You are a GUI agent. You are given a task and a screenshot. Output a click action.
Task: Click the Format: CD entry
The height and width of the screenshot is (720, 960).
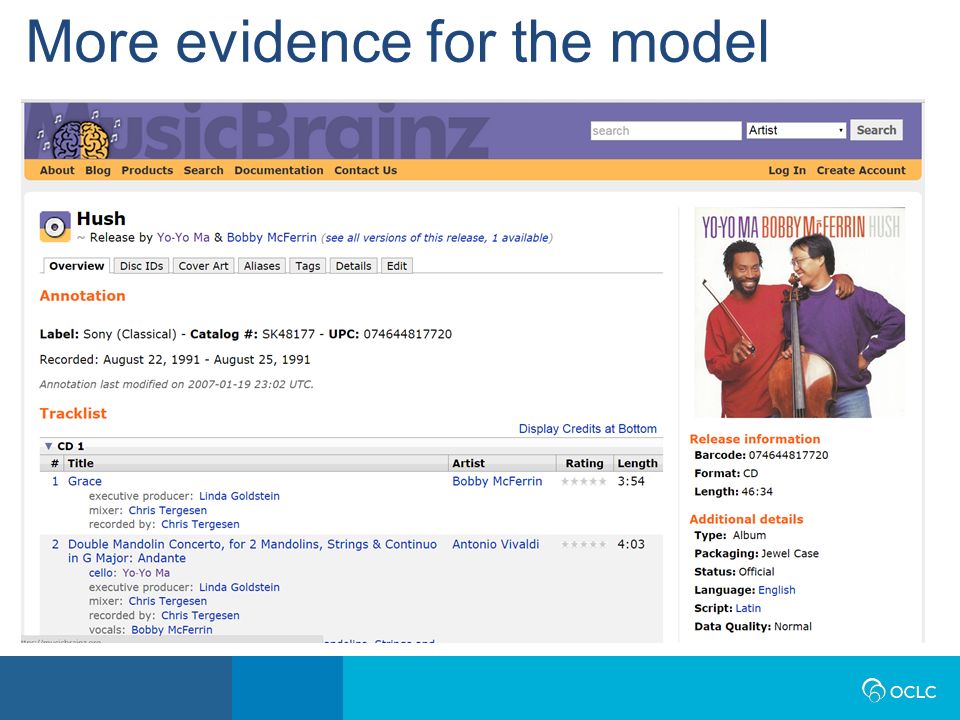tap(726, 473)
